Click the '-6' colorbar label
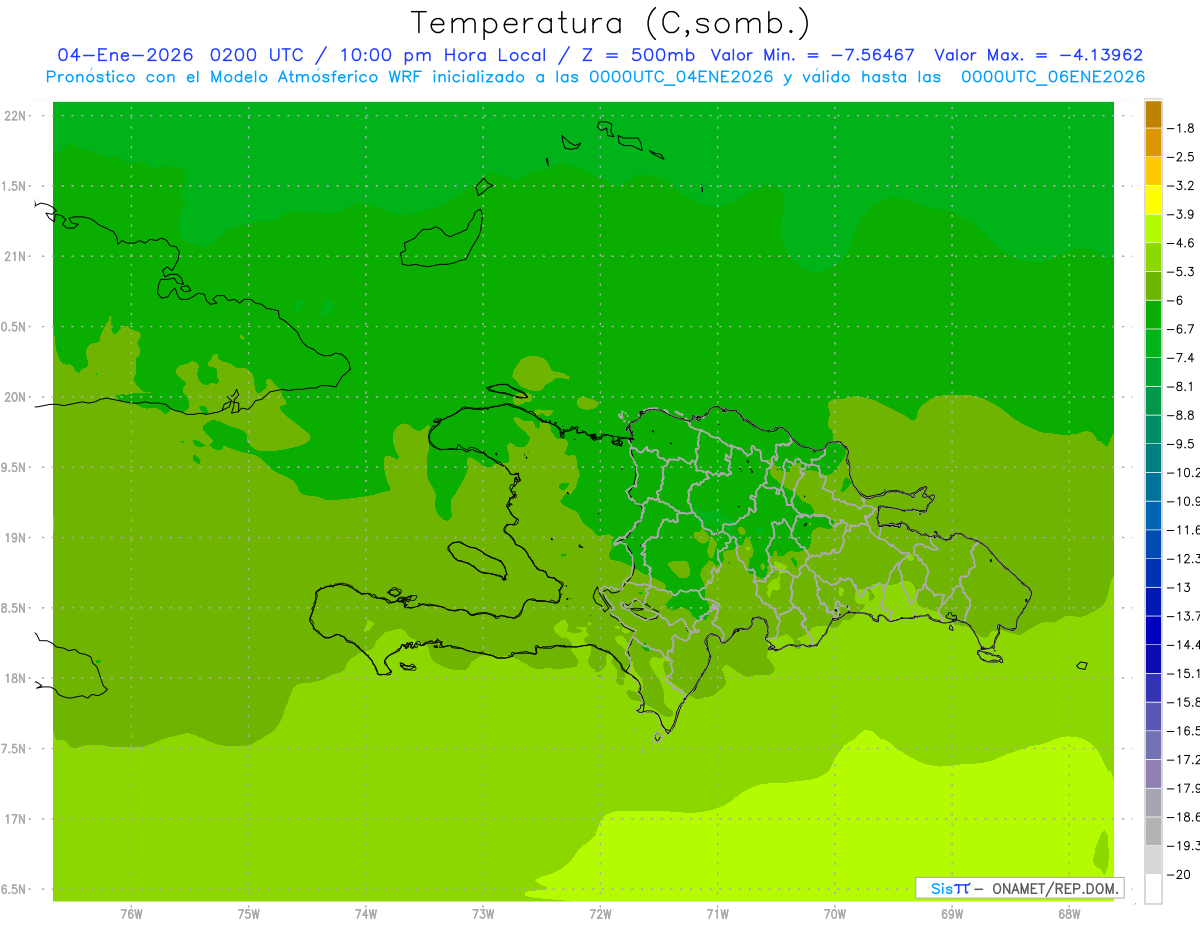 (x=1175, y=300)
